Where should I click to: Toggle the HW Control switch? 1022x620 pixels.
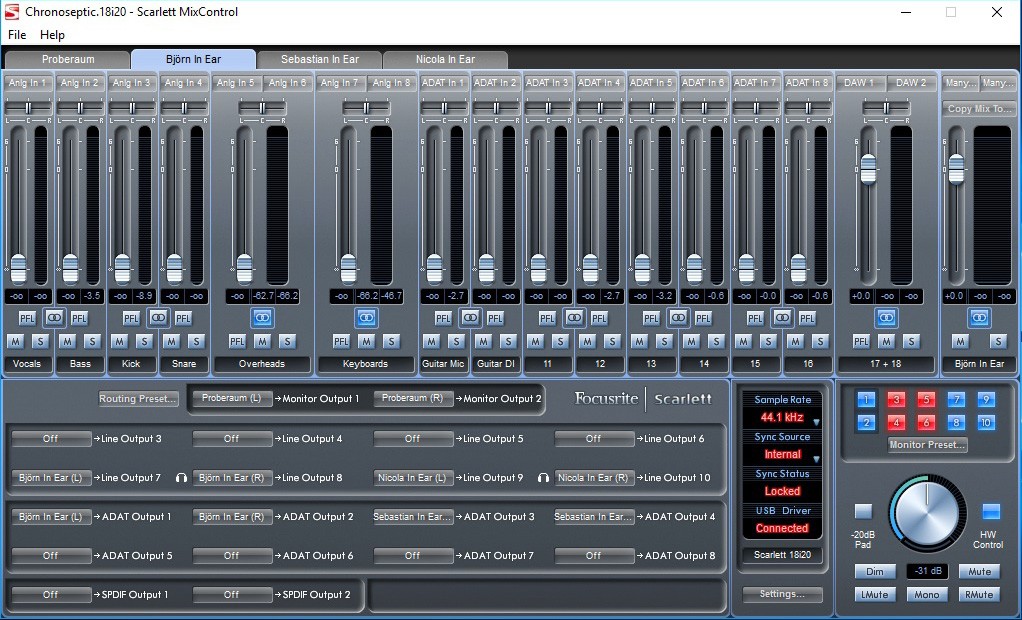(991, 510)
